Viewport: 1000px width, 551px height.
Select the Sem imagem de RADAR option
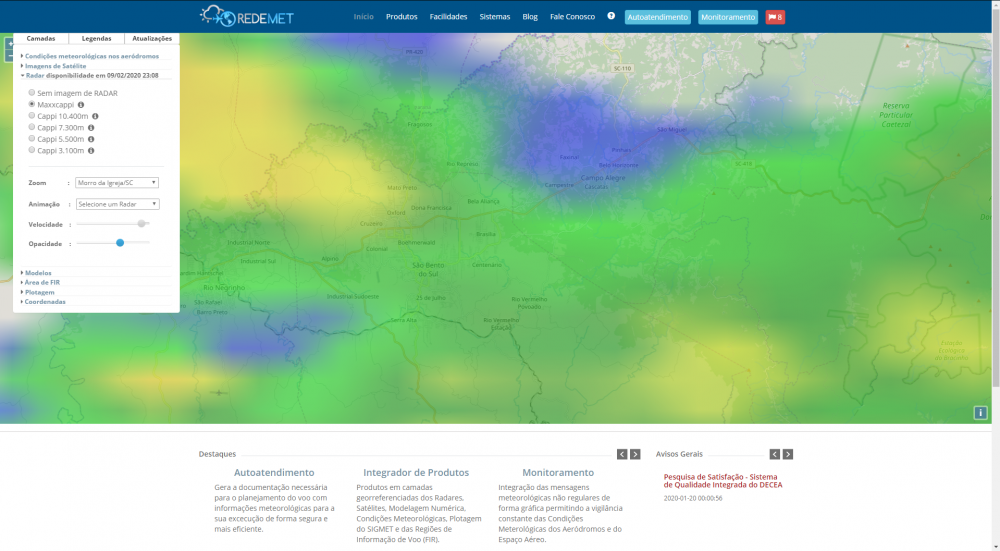tap(32, 93)
